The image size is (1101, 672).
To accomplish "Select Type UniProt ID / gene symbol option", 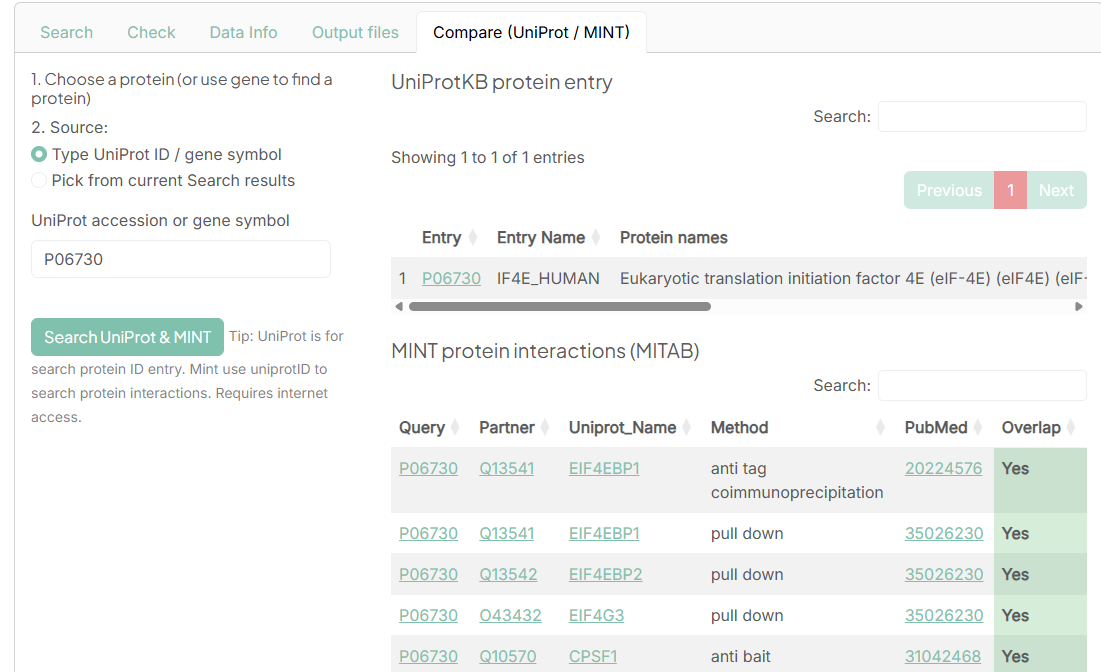I will tap(38, 155).
